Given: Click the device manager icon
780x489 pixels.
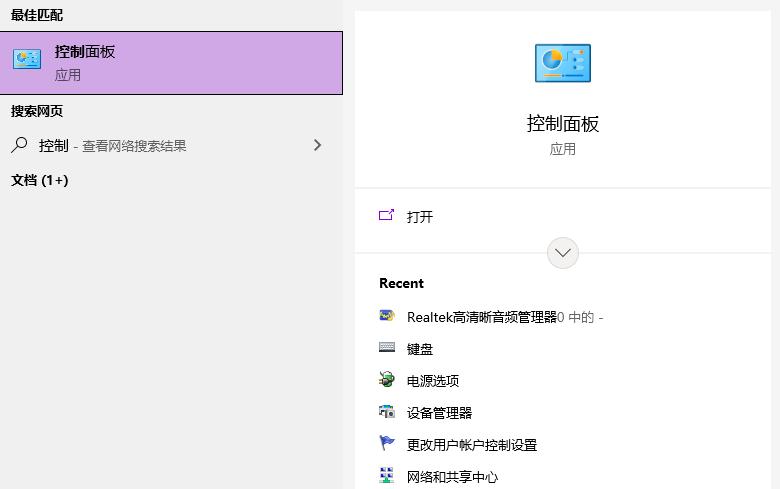Looking at the screenshot, I should pyautogui.click(x=387, y=411).
